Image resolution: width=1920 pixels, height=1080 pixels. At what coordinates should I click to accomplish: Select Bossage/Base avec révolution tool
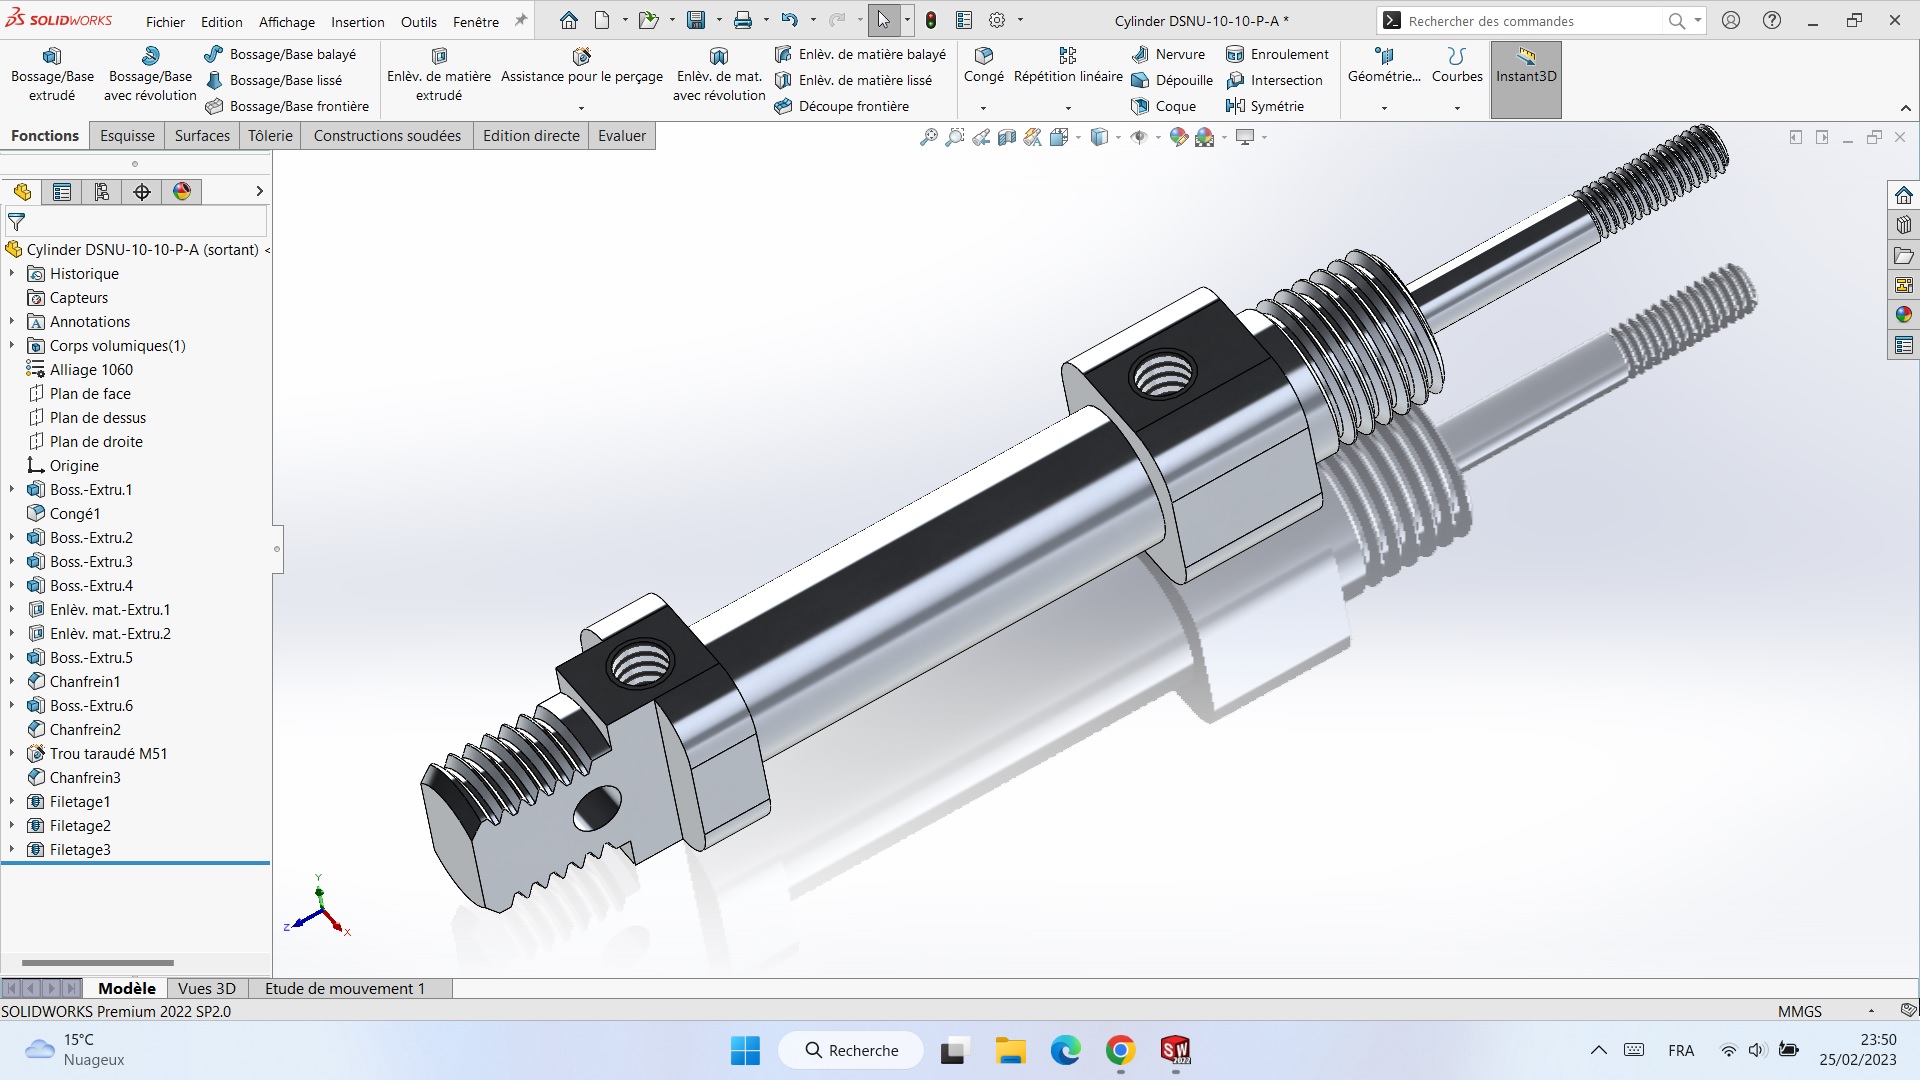(x=150, y=75)
